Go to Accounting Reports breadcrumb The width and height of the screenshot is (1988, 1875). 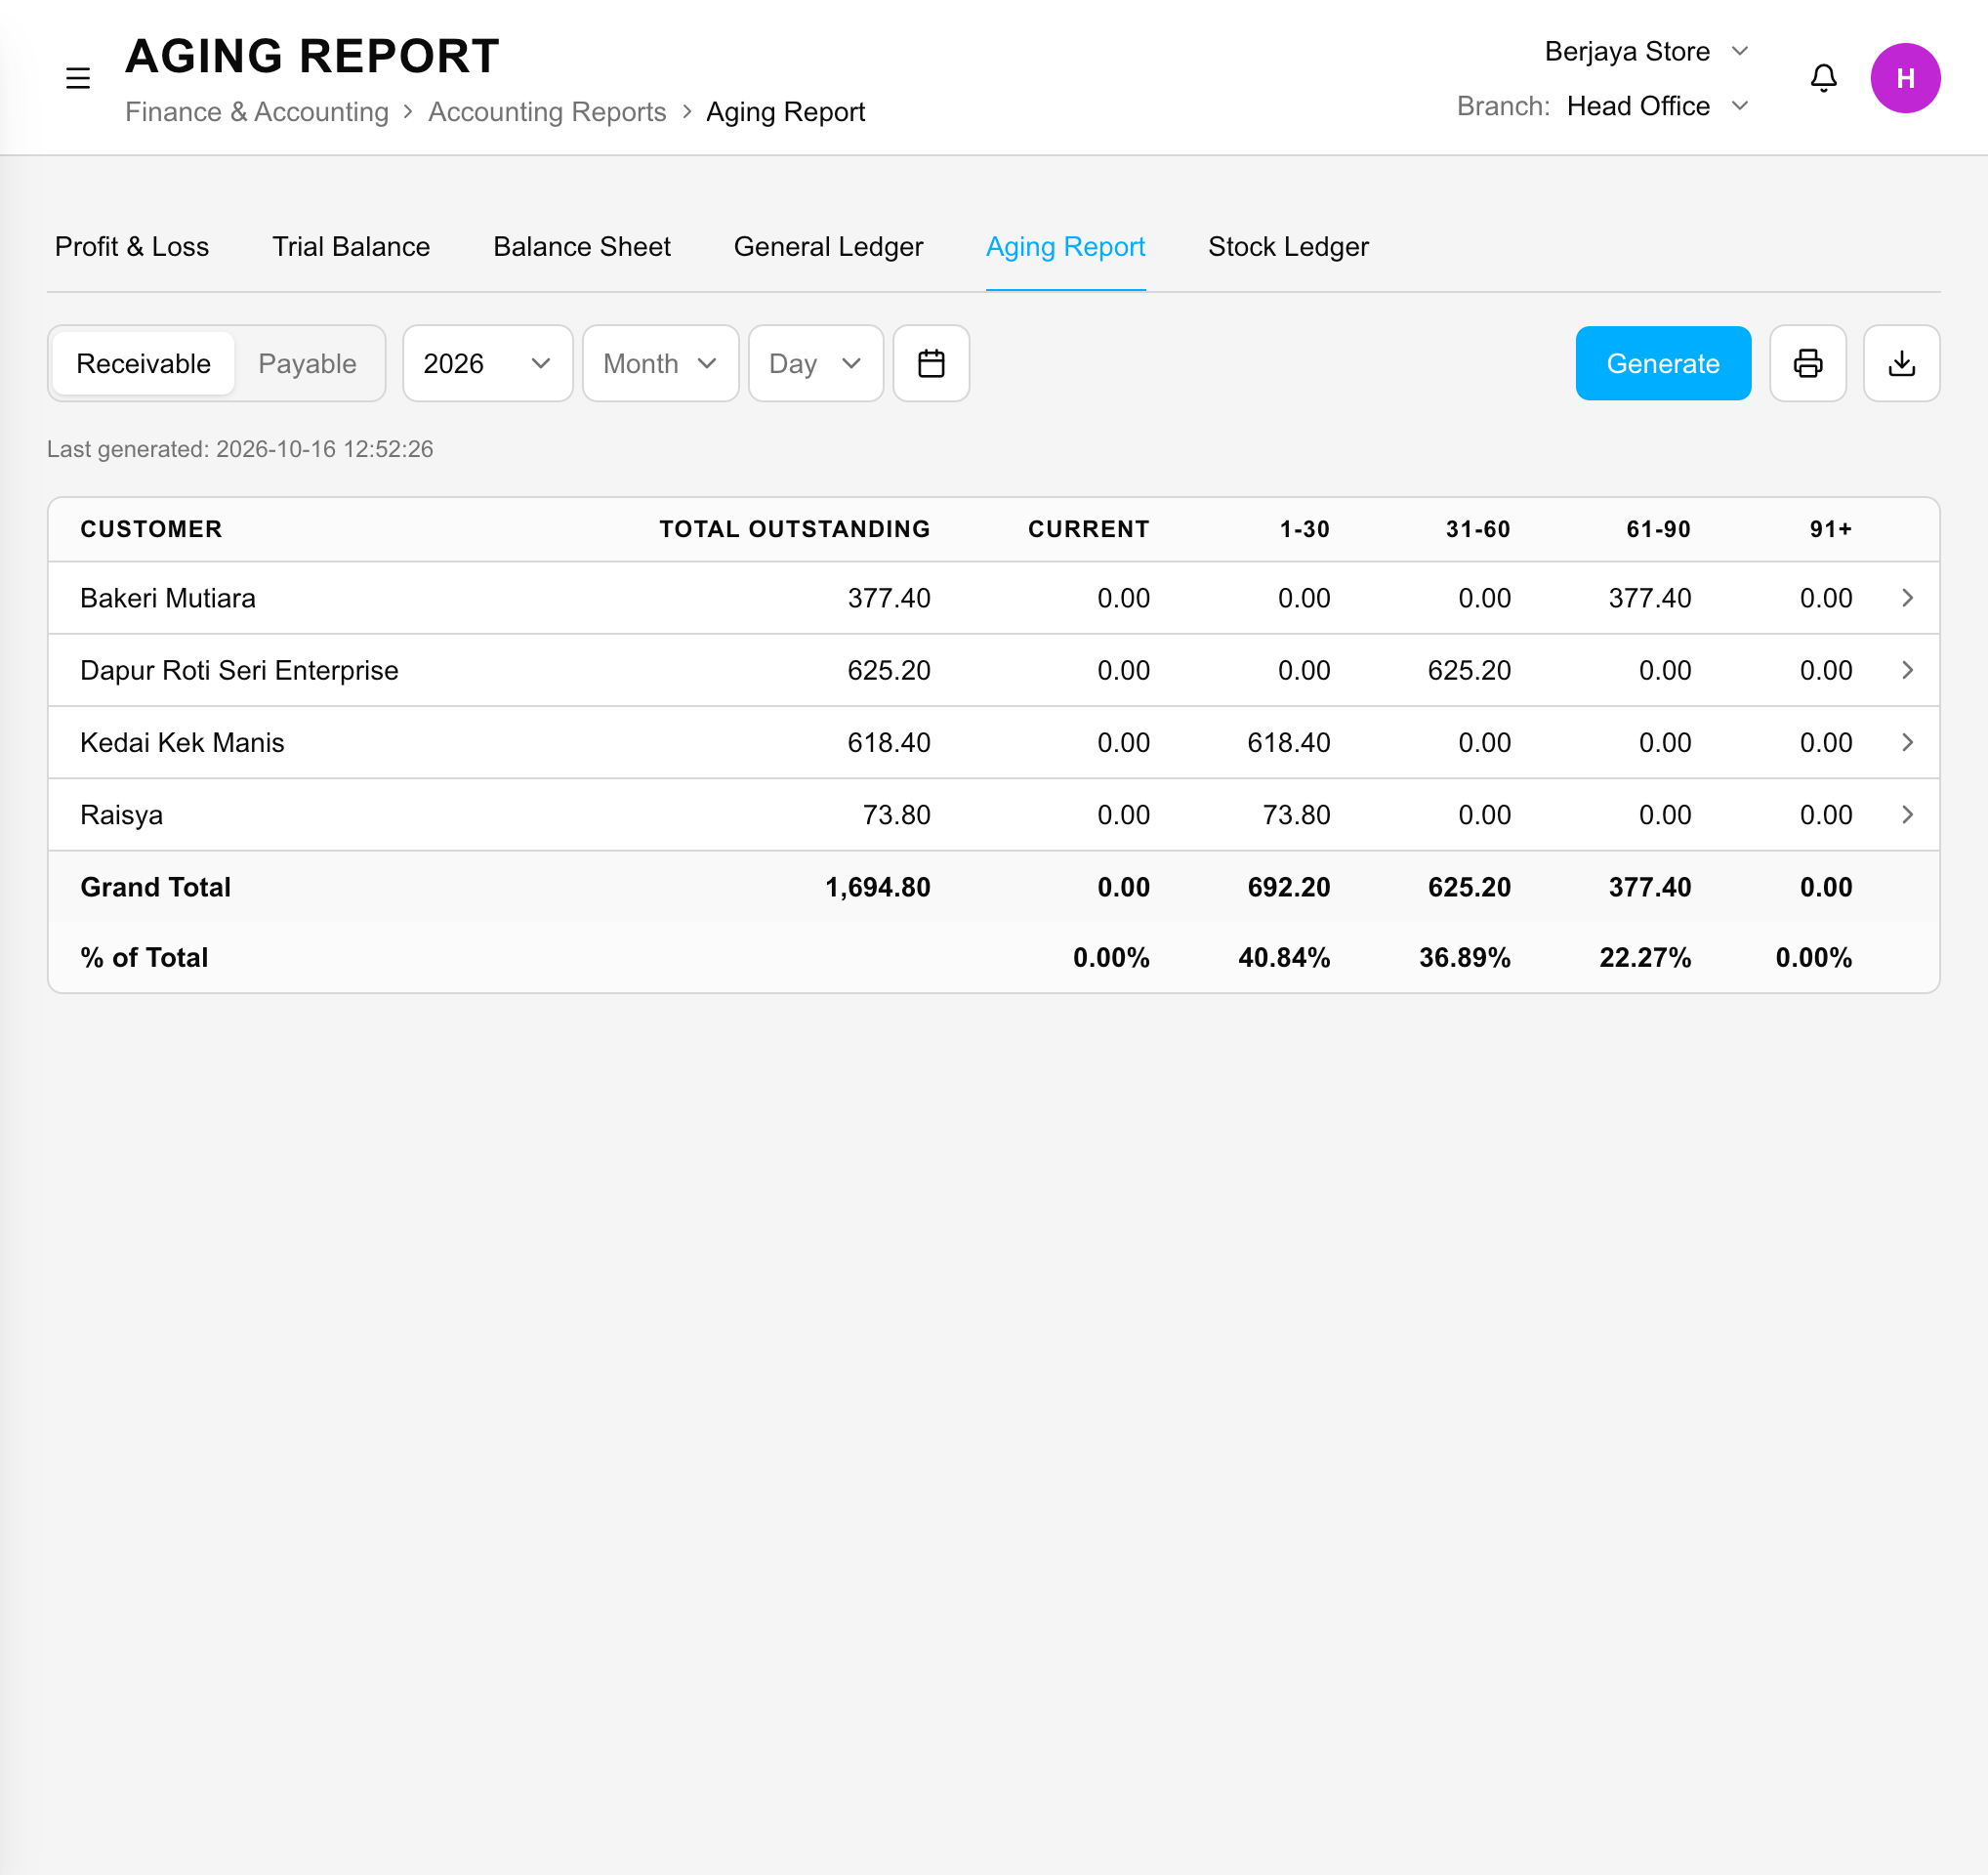(x=547, y=112)
